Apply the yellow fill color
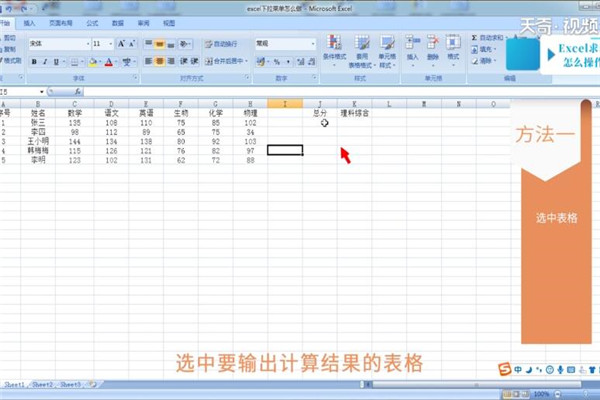 tap(92, 62)
